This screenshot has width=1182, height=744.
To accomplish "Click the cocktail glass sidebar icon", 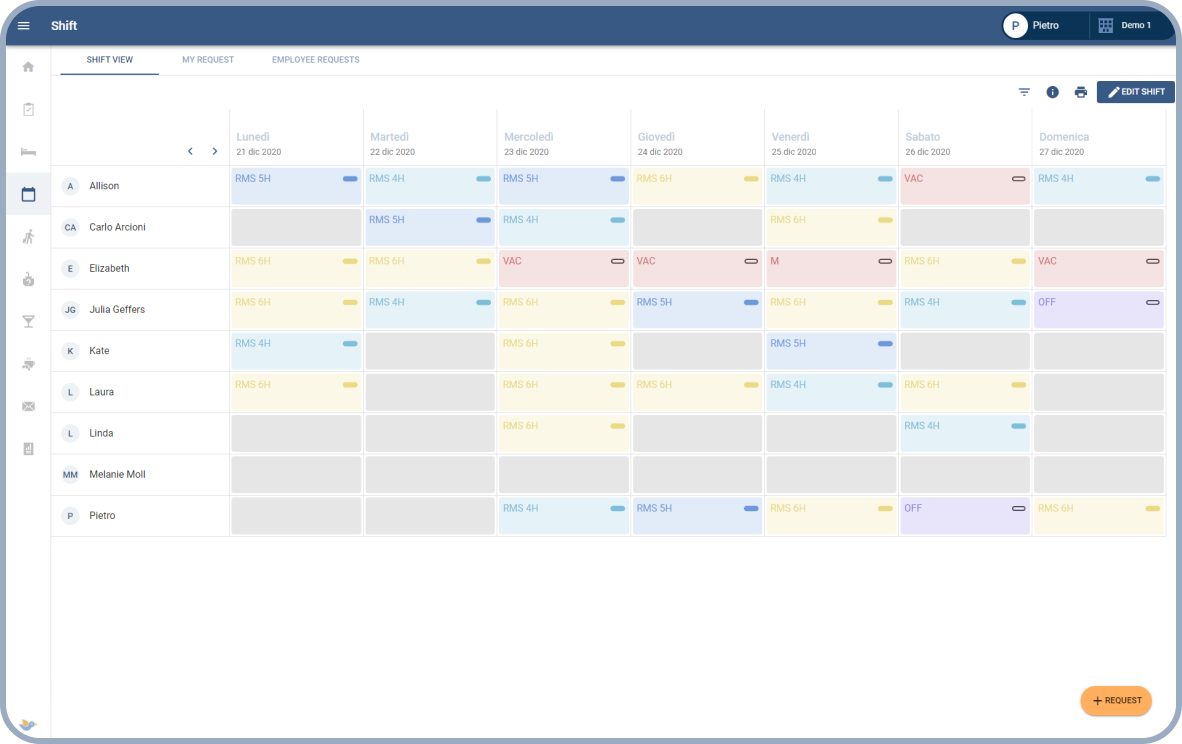I will [28, 321].
